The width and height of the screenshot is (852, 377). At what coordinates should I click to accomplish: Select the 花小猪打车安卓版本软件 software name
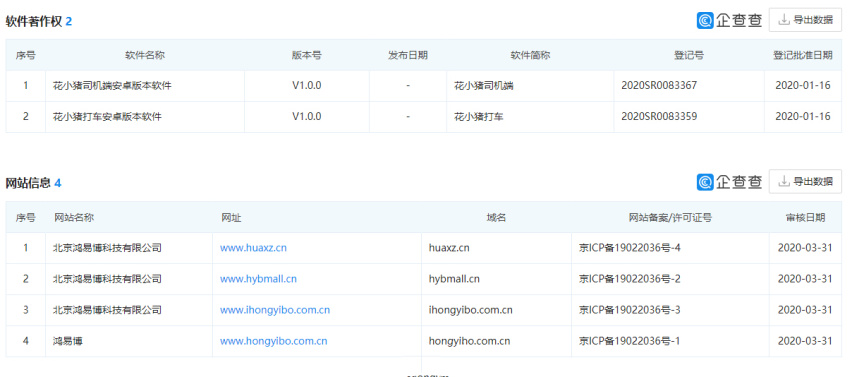107,116
